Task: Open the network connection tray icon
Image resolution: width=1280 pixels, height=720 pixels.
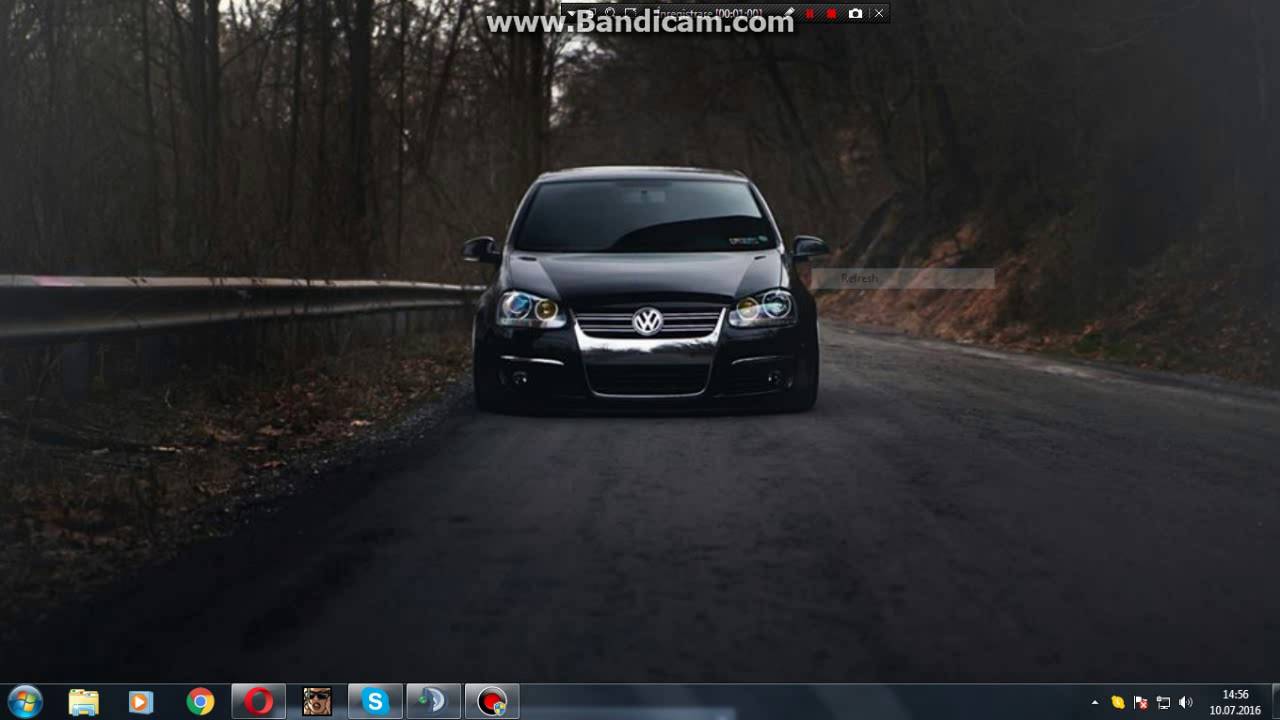Action: (1163, 702)
